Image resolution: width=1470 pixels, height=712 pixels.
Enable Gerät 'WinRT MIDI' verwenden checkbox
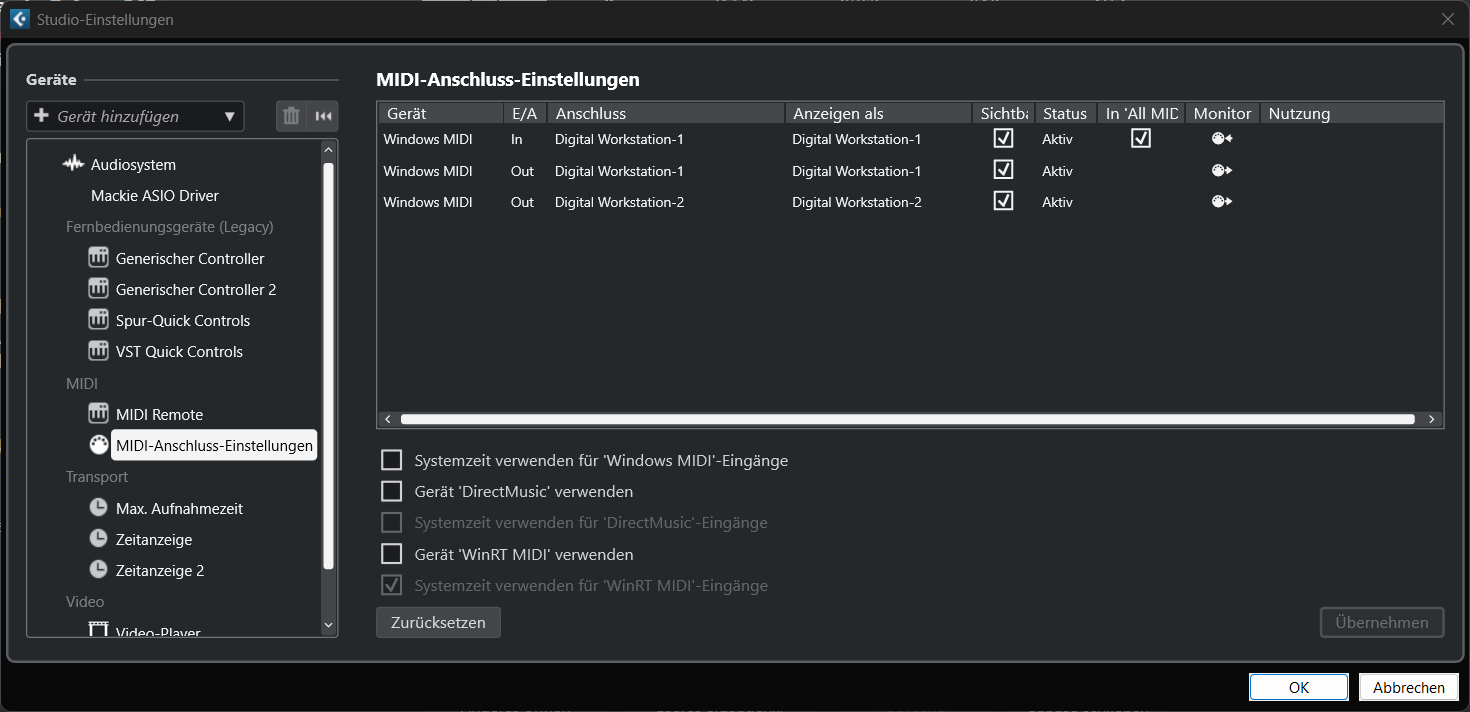click(x=392, y=554)
